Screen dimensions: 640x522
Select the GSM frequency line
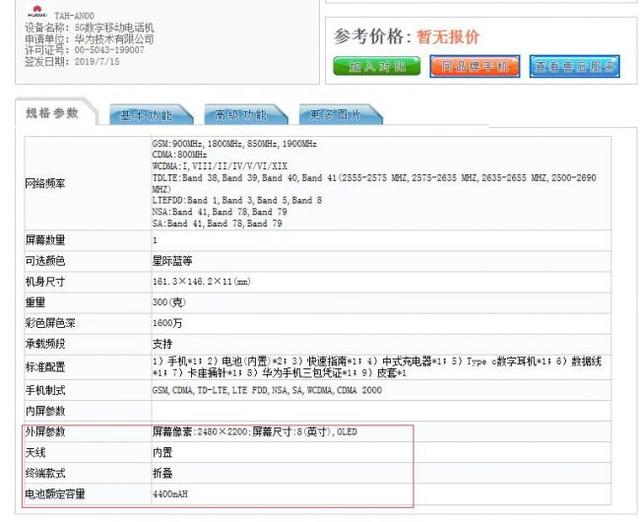[234, 144]
